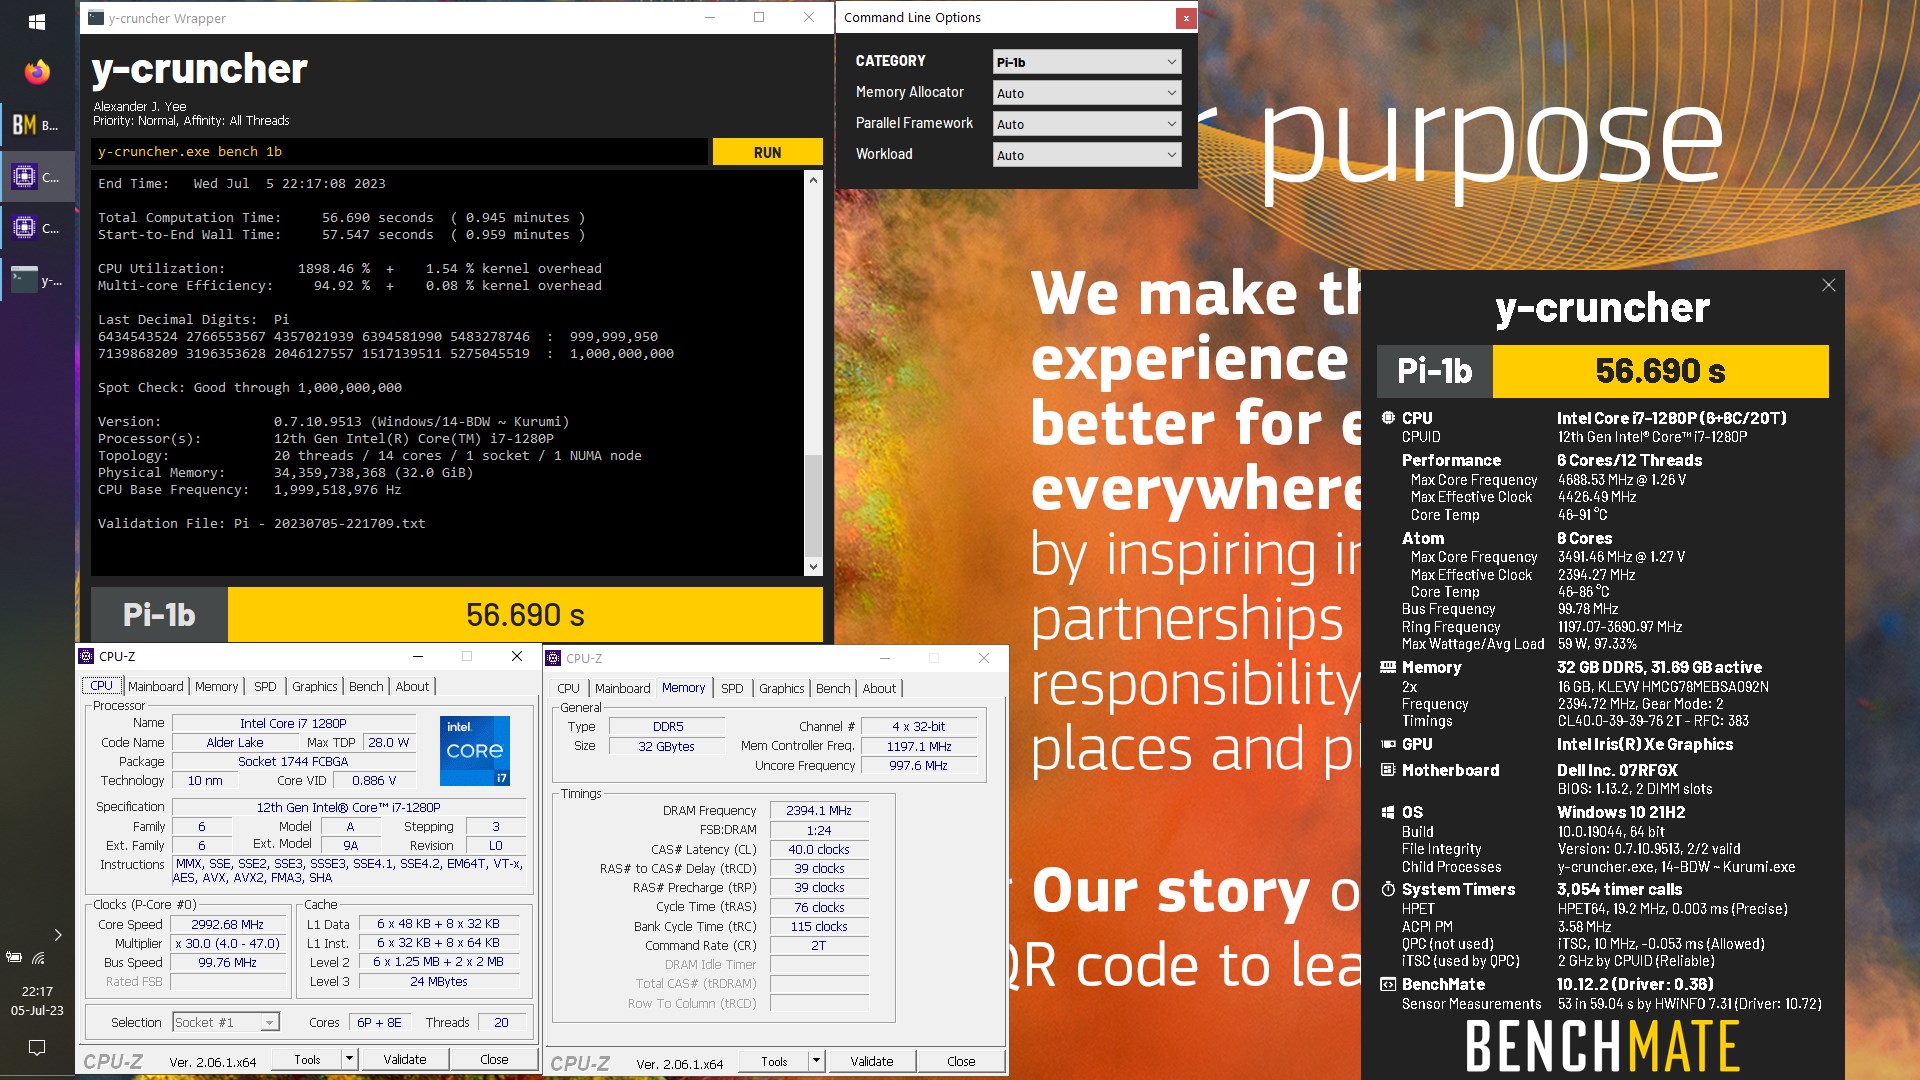Click Close button in left CPU-Z
The image size is (1920, 1080).
(x=494, y=1059)
